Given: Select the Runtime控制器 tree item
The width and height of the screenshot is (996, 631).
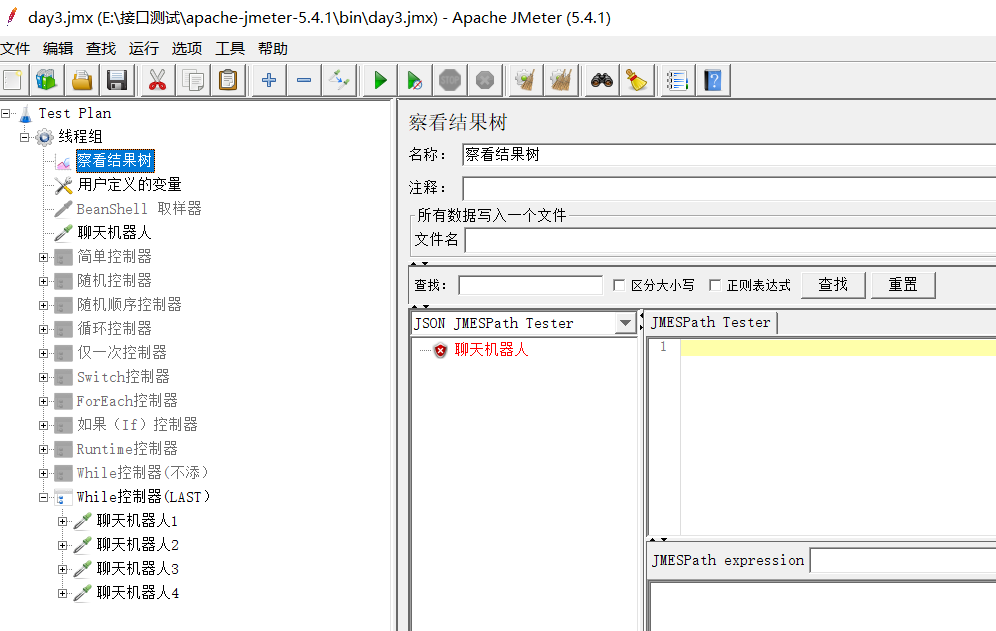Looking at the screenshot, I should click(127, 449).
